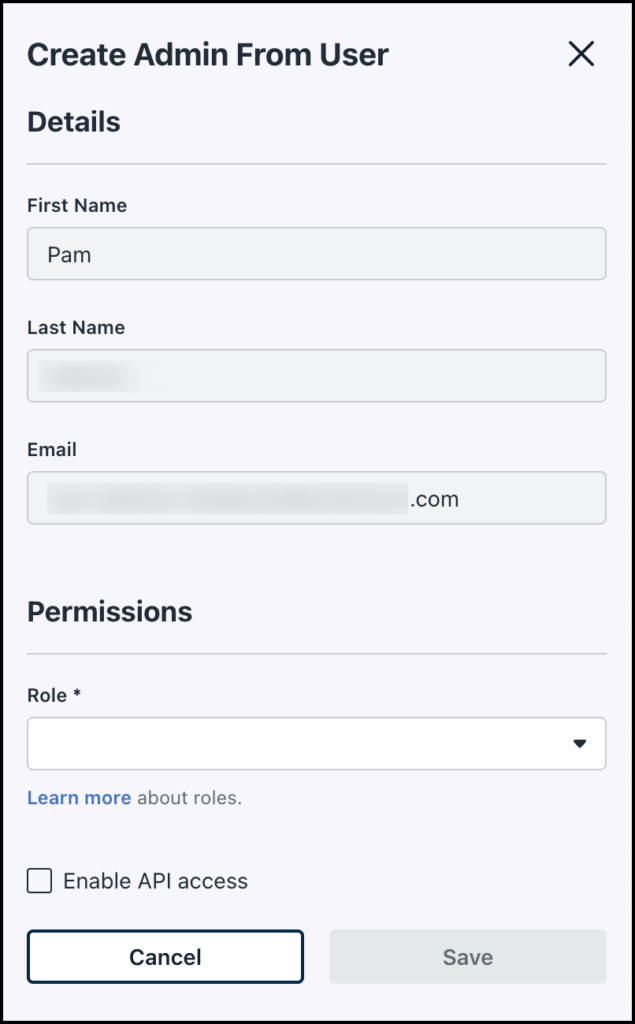This screenshot has width=635, height=1024.
Task: Click the Email input field
Action: click(x=316, y=497)
